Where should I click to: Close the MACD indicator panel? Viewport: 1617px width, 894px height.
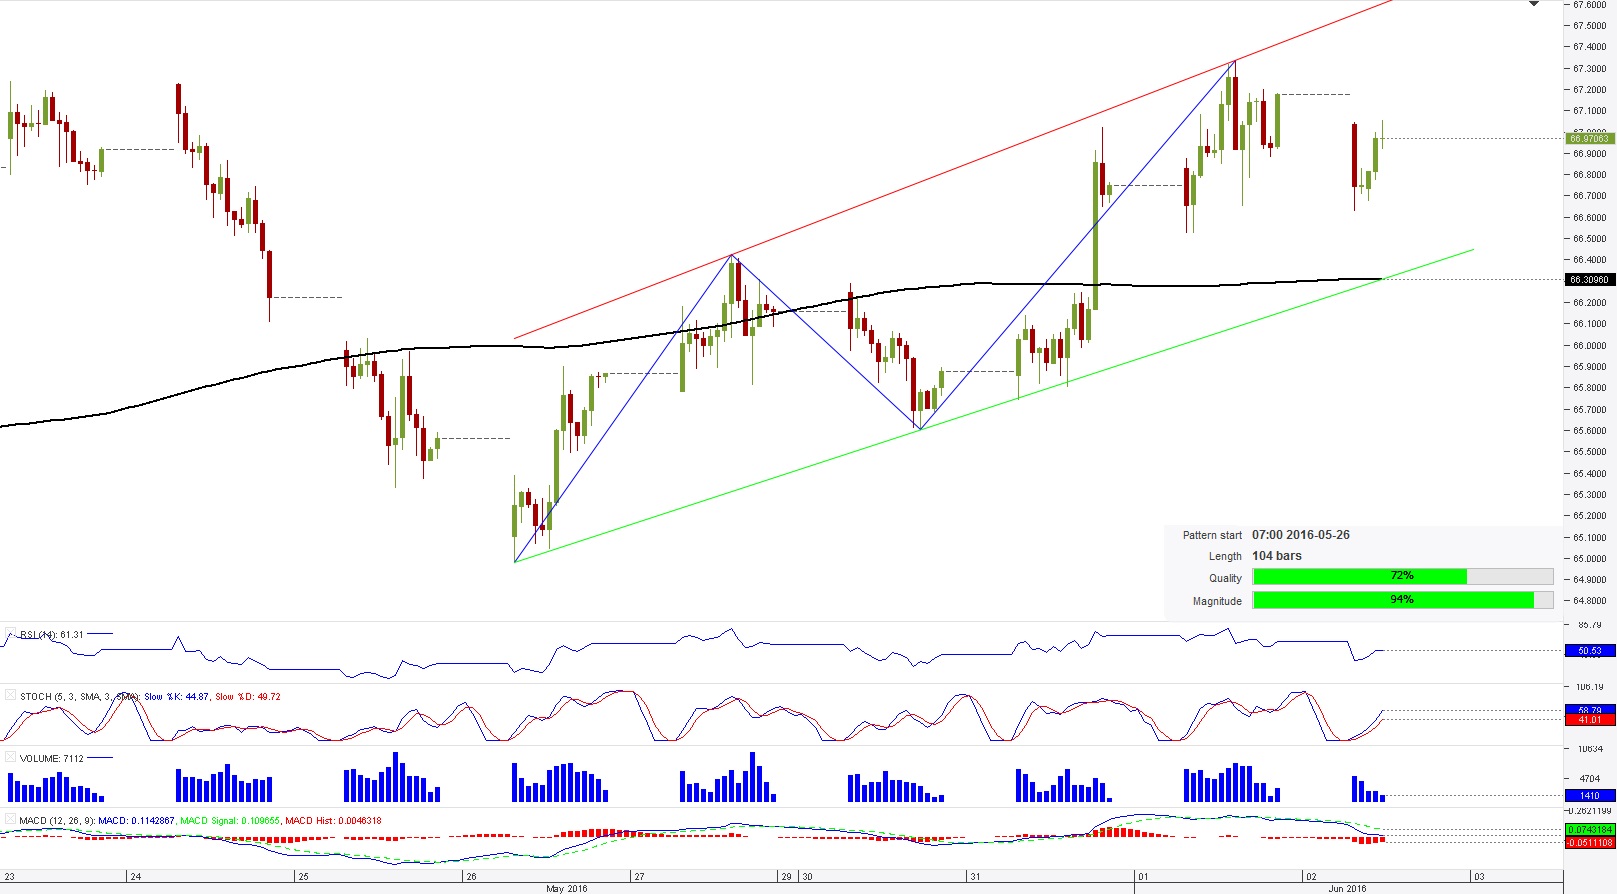click(11, 820)
